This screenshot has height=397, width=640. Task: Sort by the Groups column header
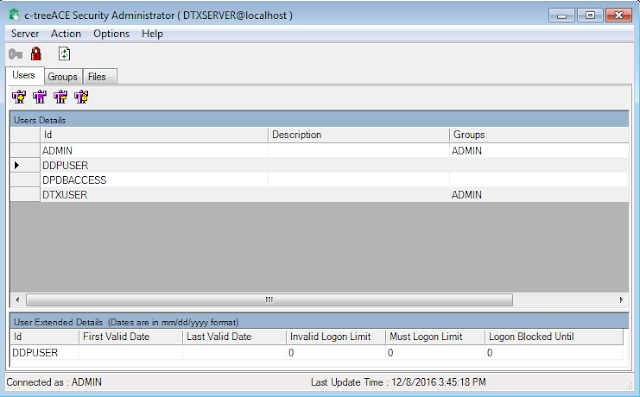(x=539, y=135)
